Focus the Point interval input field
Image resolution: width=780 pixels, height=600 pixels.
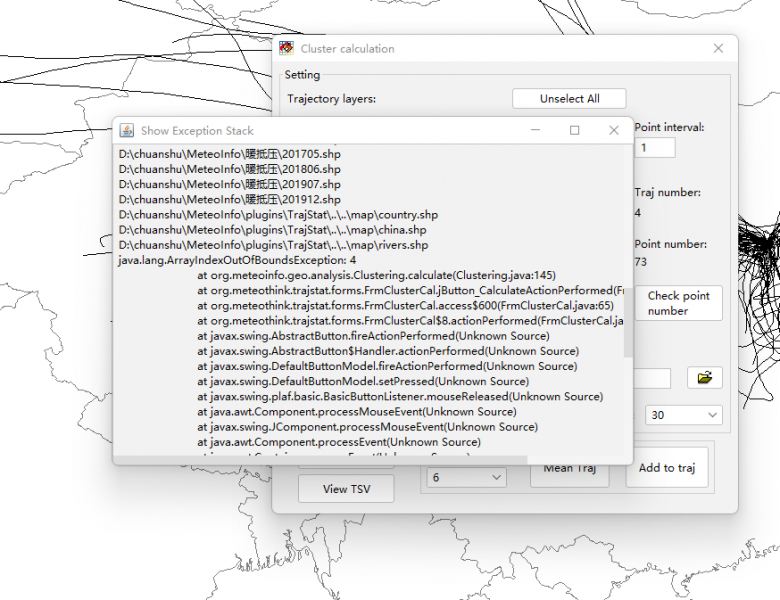click(x=655, y=148)
